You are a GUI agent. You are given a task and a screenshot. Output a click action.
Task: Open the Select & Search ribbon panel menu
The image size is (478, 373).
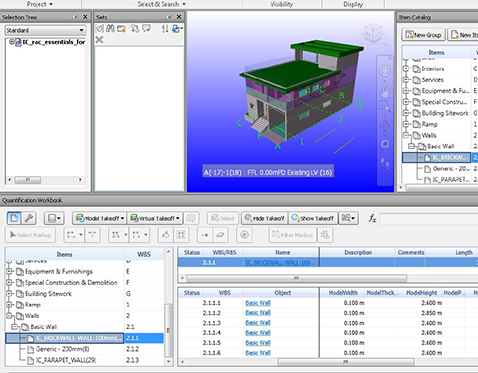(162, 4)
